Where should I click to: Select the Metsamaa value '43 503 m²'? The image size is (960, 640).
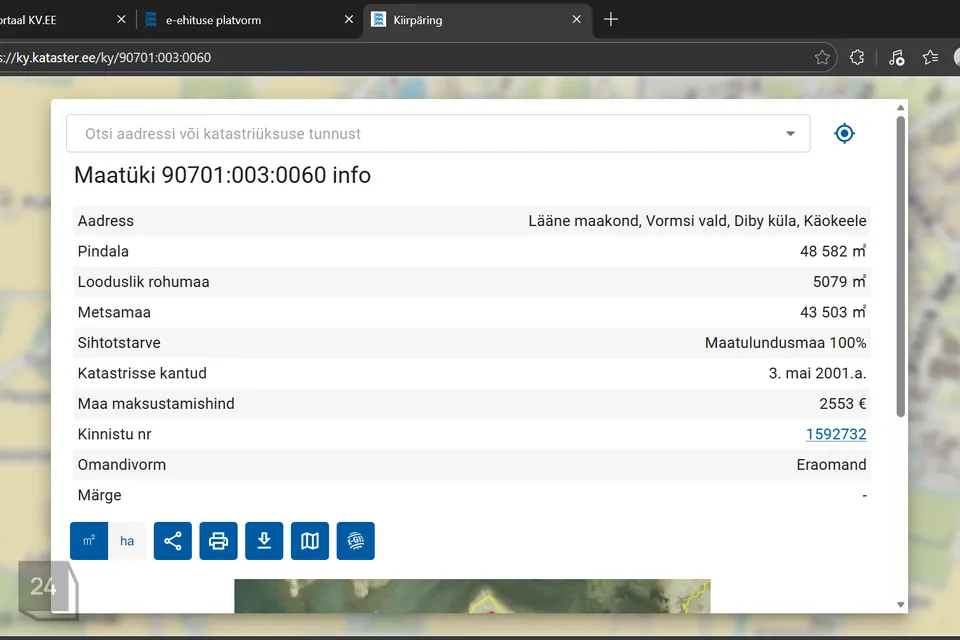pyautogui.click(x=833, y=312)
